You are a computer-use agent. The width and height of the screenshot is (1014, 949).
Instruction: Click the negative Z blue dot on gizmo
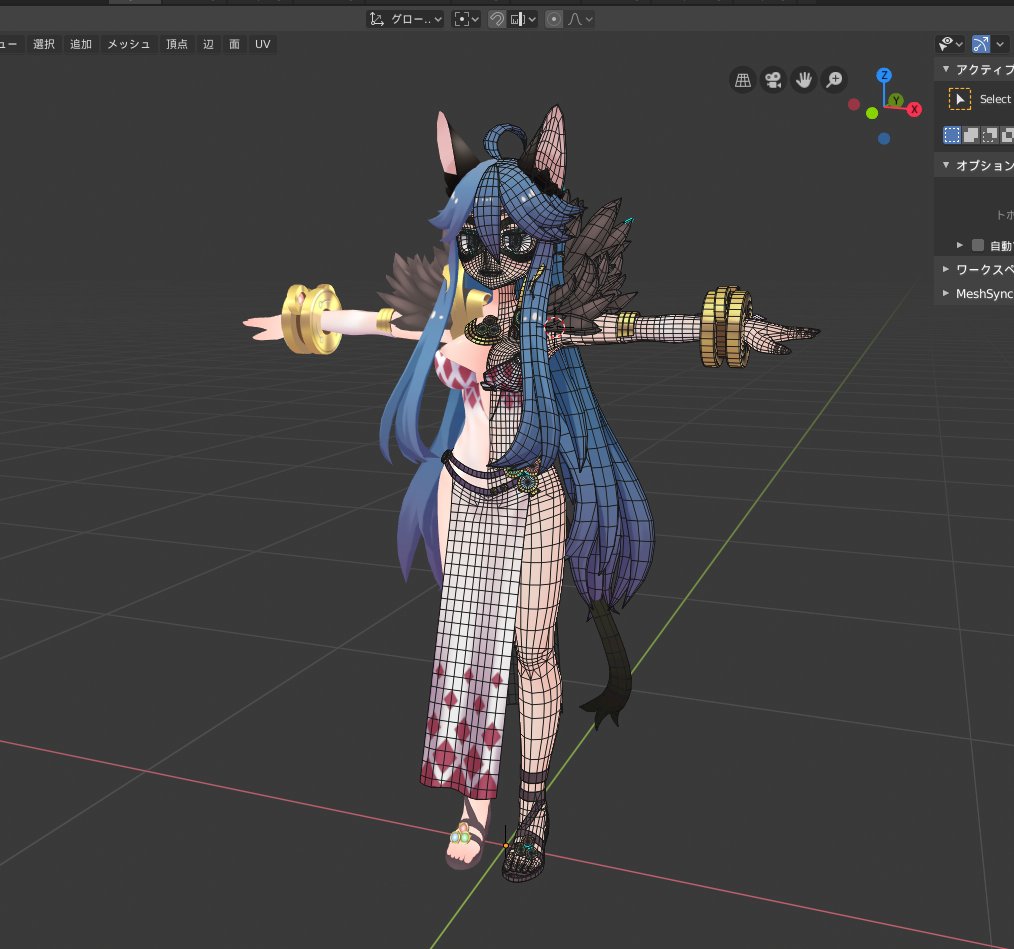(884, 138)
